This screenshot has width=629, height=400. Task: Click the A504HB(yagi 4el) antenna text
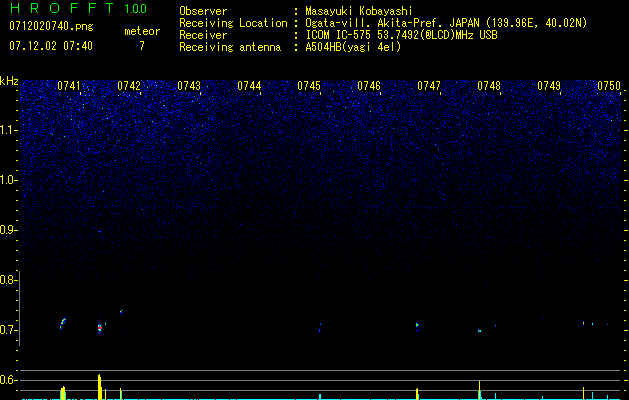[353, 47]
